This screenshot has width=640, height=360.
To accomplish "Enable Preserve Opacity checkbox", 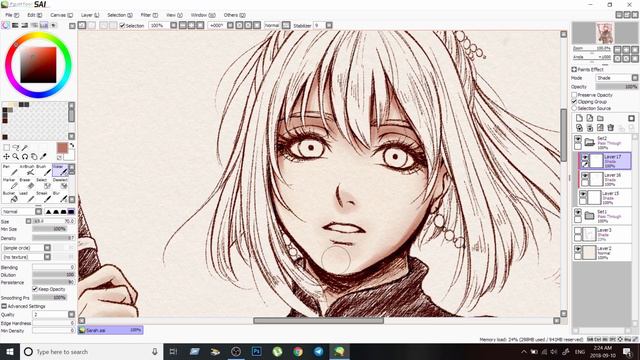I will tap(574, 95).
